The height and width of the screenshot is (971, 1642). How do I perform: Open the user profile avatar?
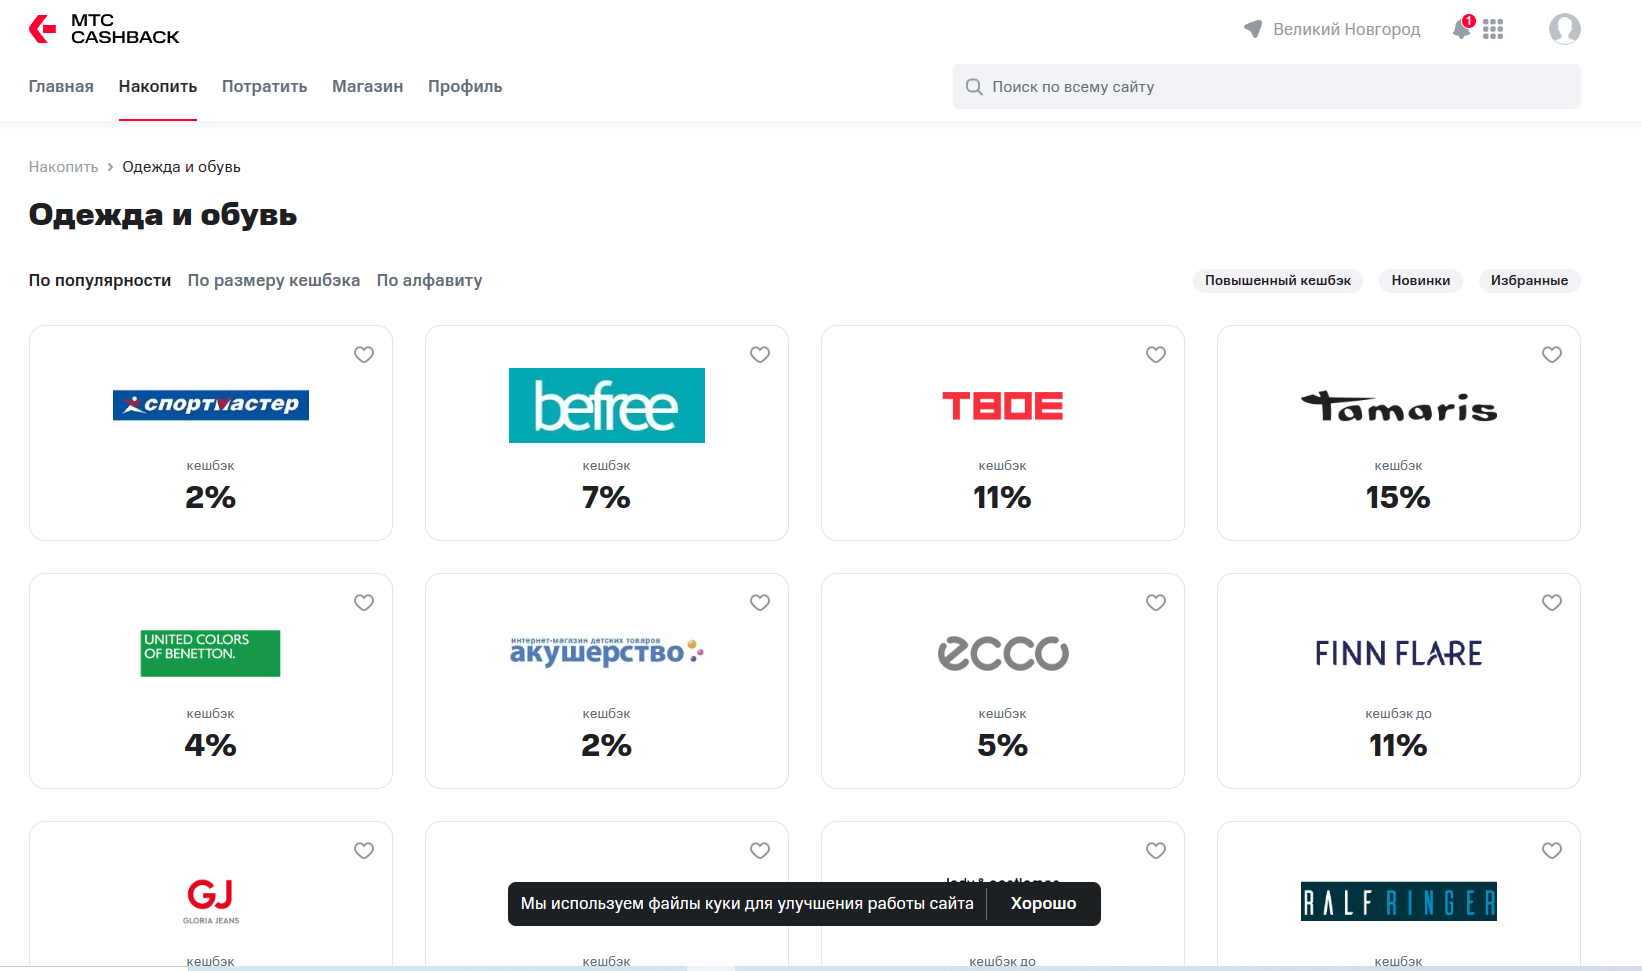1564,29
